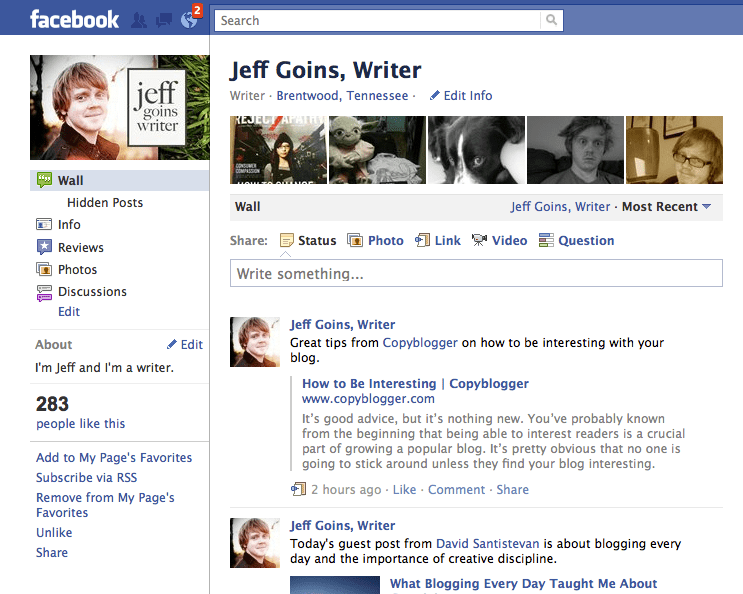Open the Info section
The width and height of the screenshot is (743, 594).
click(69, 224)
